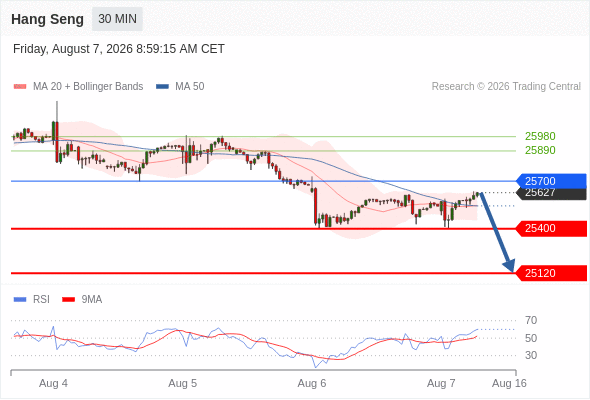Click the blue downward forecast arrow head
The image size is (590, 400).
pos(509,266)
